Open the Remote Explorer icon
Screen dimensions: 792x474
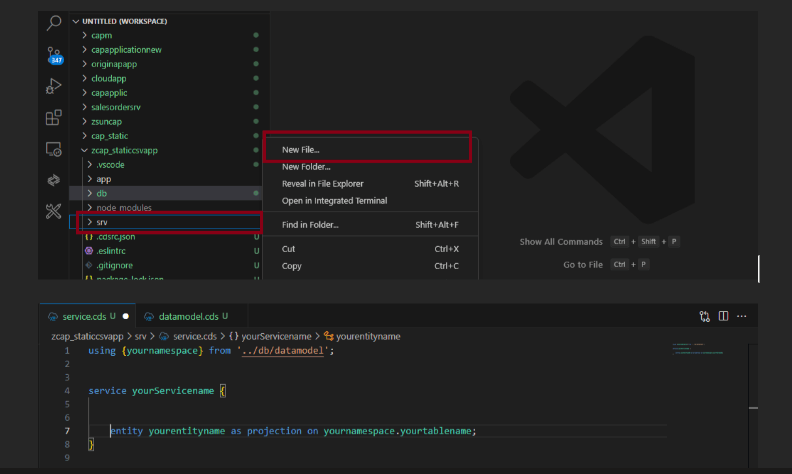coord(54,149)
